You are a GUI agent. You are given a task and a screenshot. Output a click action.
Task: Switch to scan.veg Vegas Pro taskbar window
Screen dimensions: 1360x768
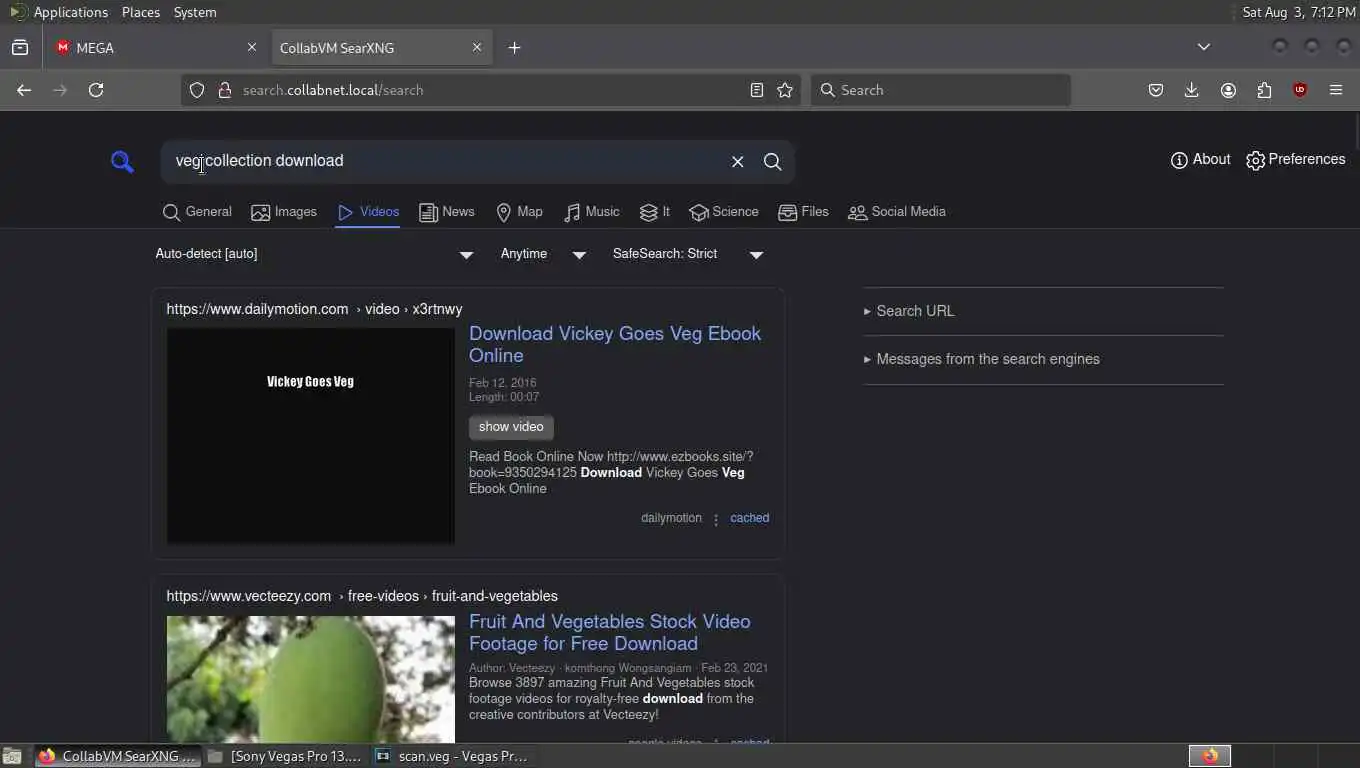[x=453, y=756]
